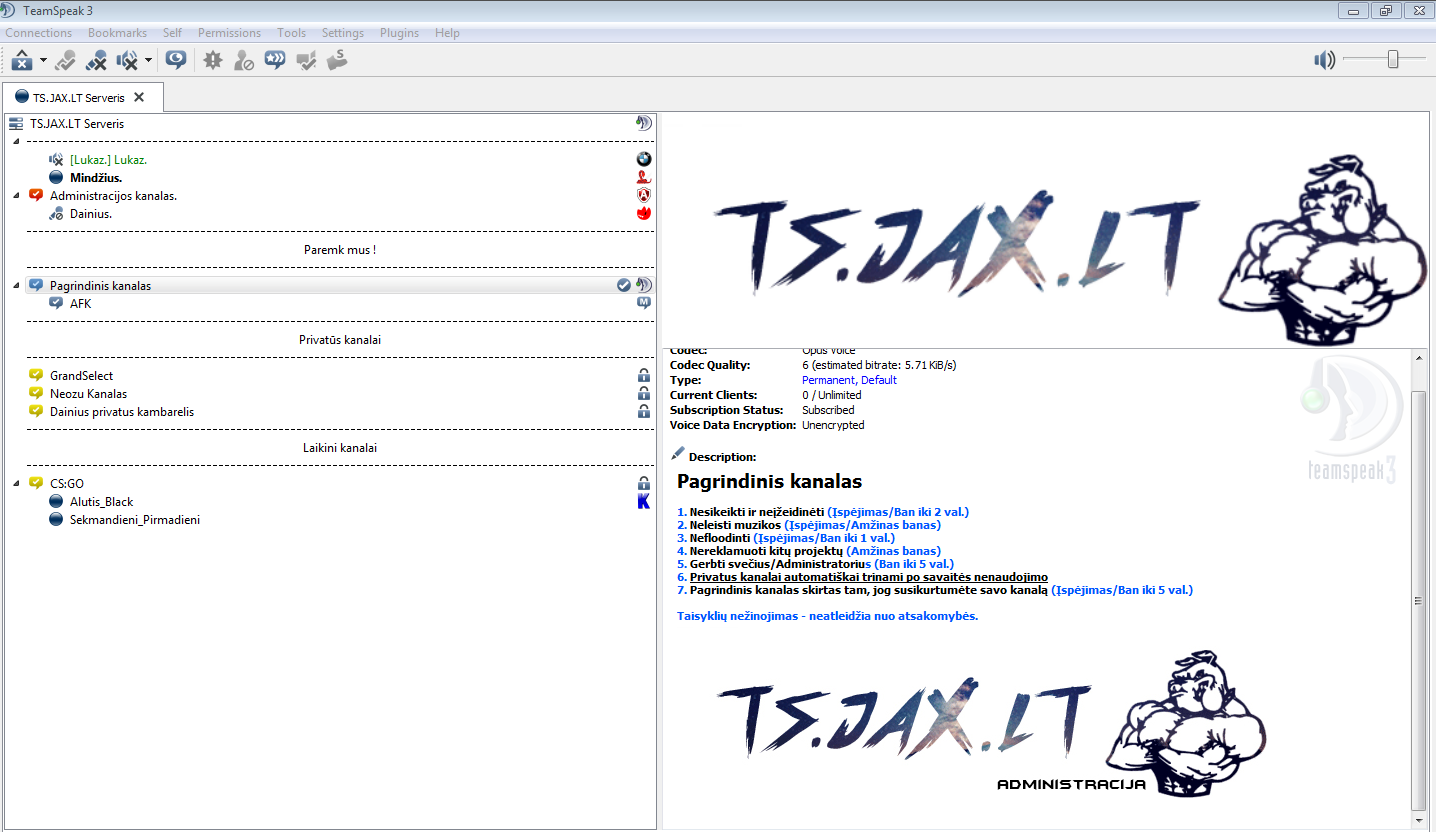
Task: Collapse the Administracijos kanalas channel
Action: click(16, 196)
